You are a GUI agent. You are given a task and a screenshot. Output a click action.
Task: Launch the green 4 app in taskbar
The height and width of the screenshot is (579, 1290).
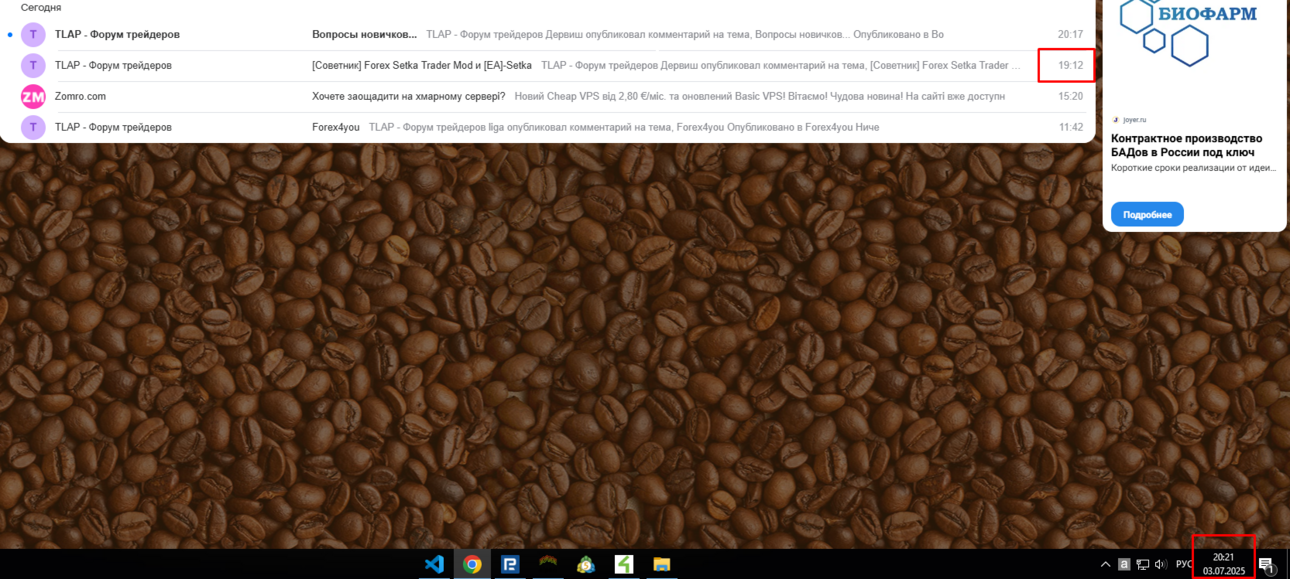coord(624,564)
